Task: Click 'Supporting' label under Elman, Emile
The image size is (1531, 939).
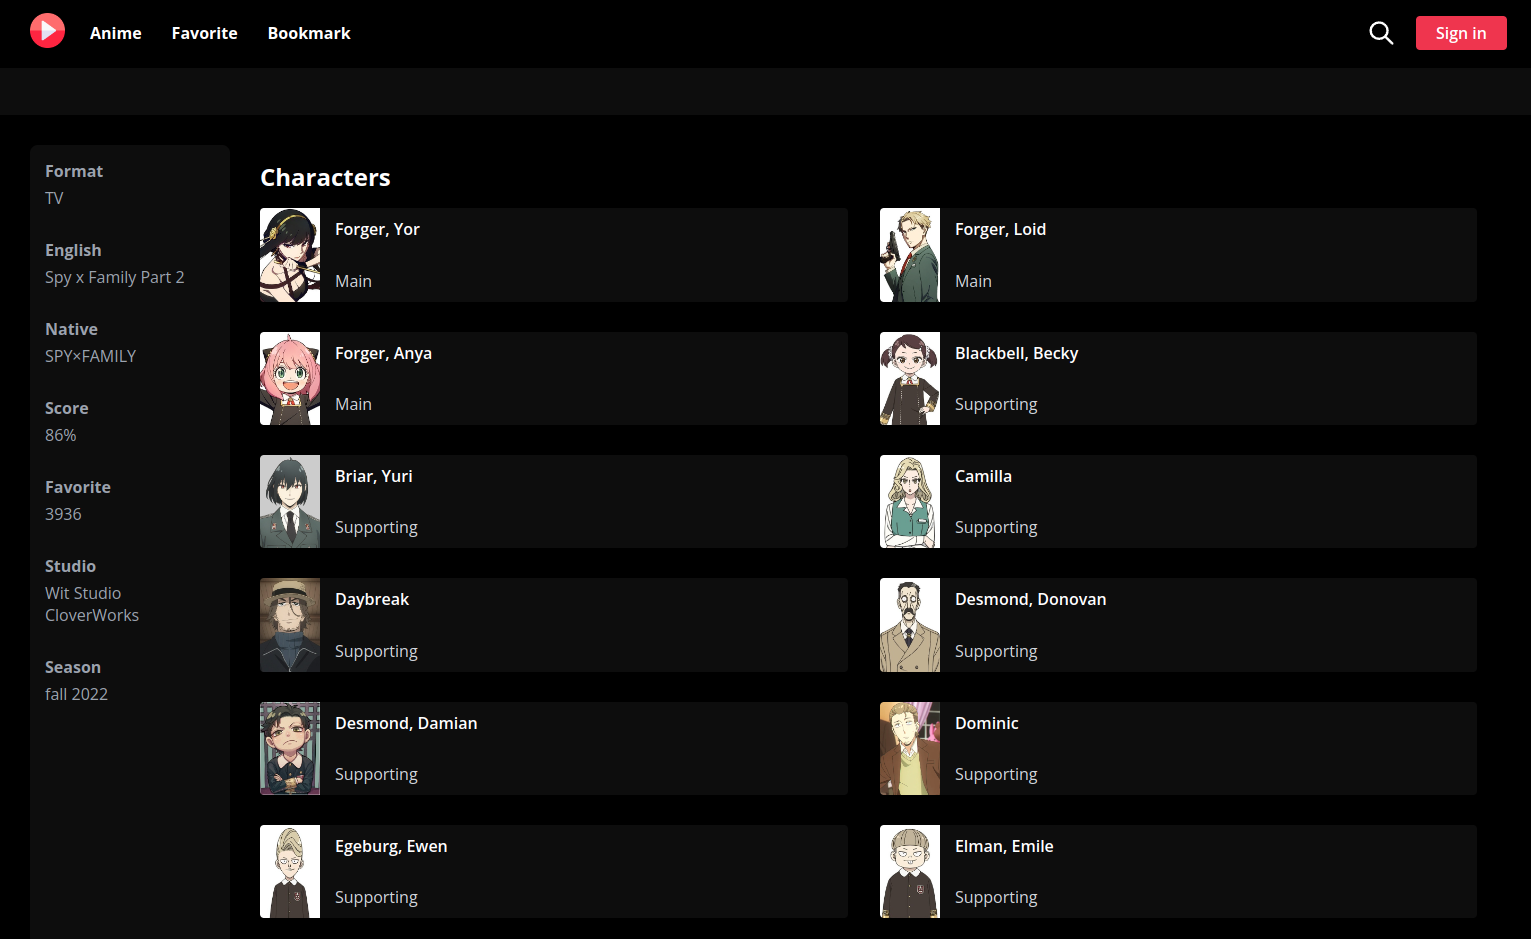Action: [x=996, y=897]
